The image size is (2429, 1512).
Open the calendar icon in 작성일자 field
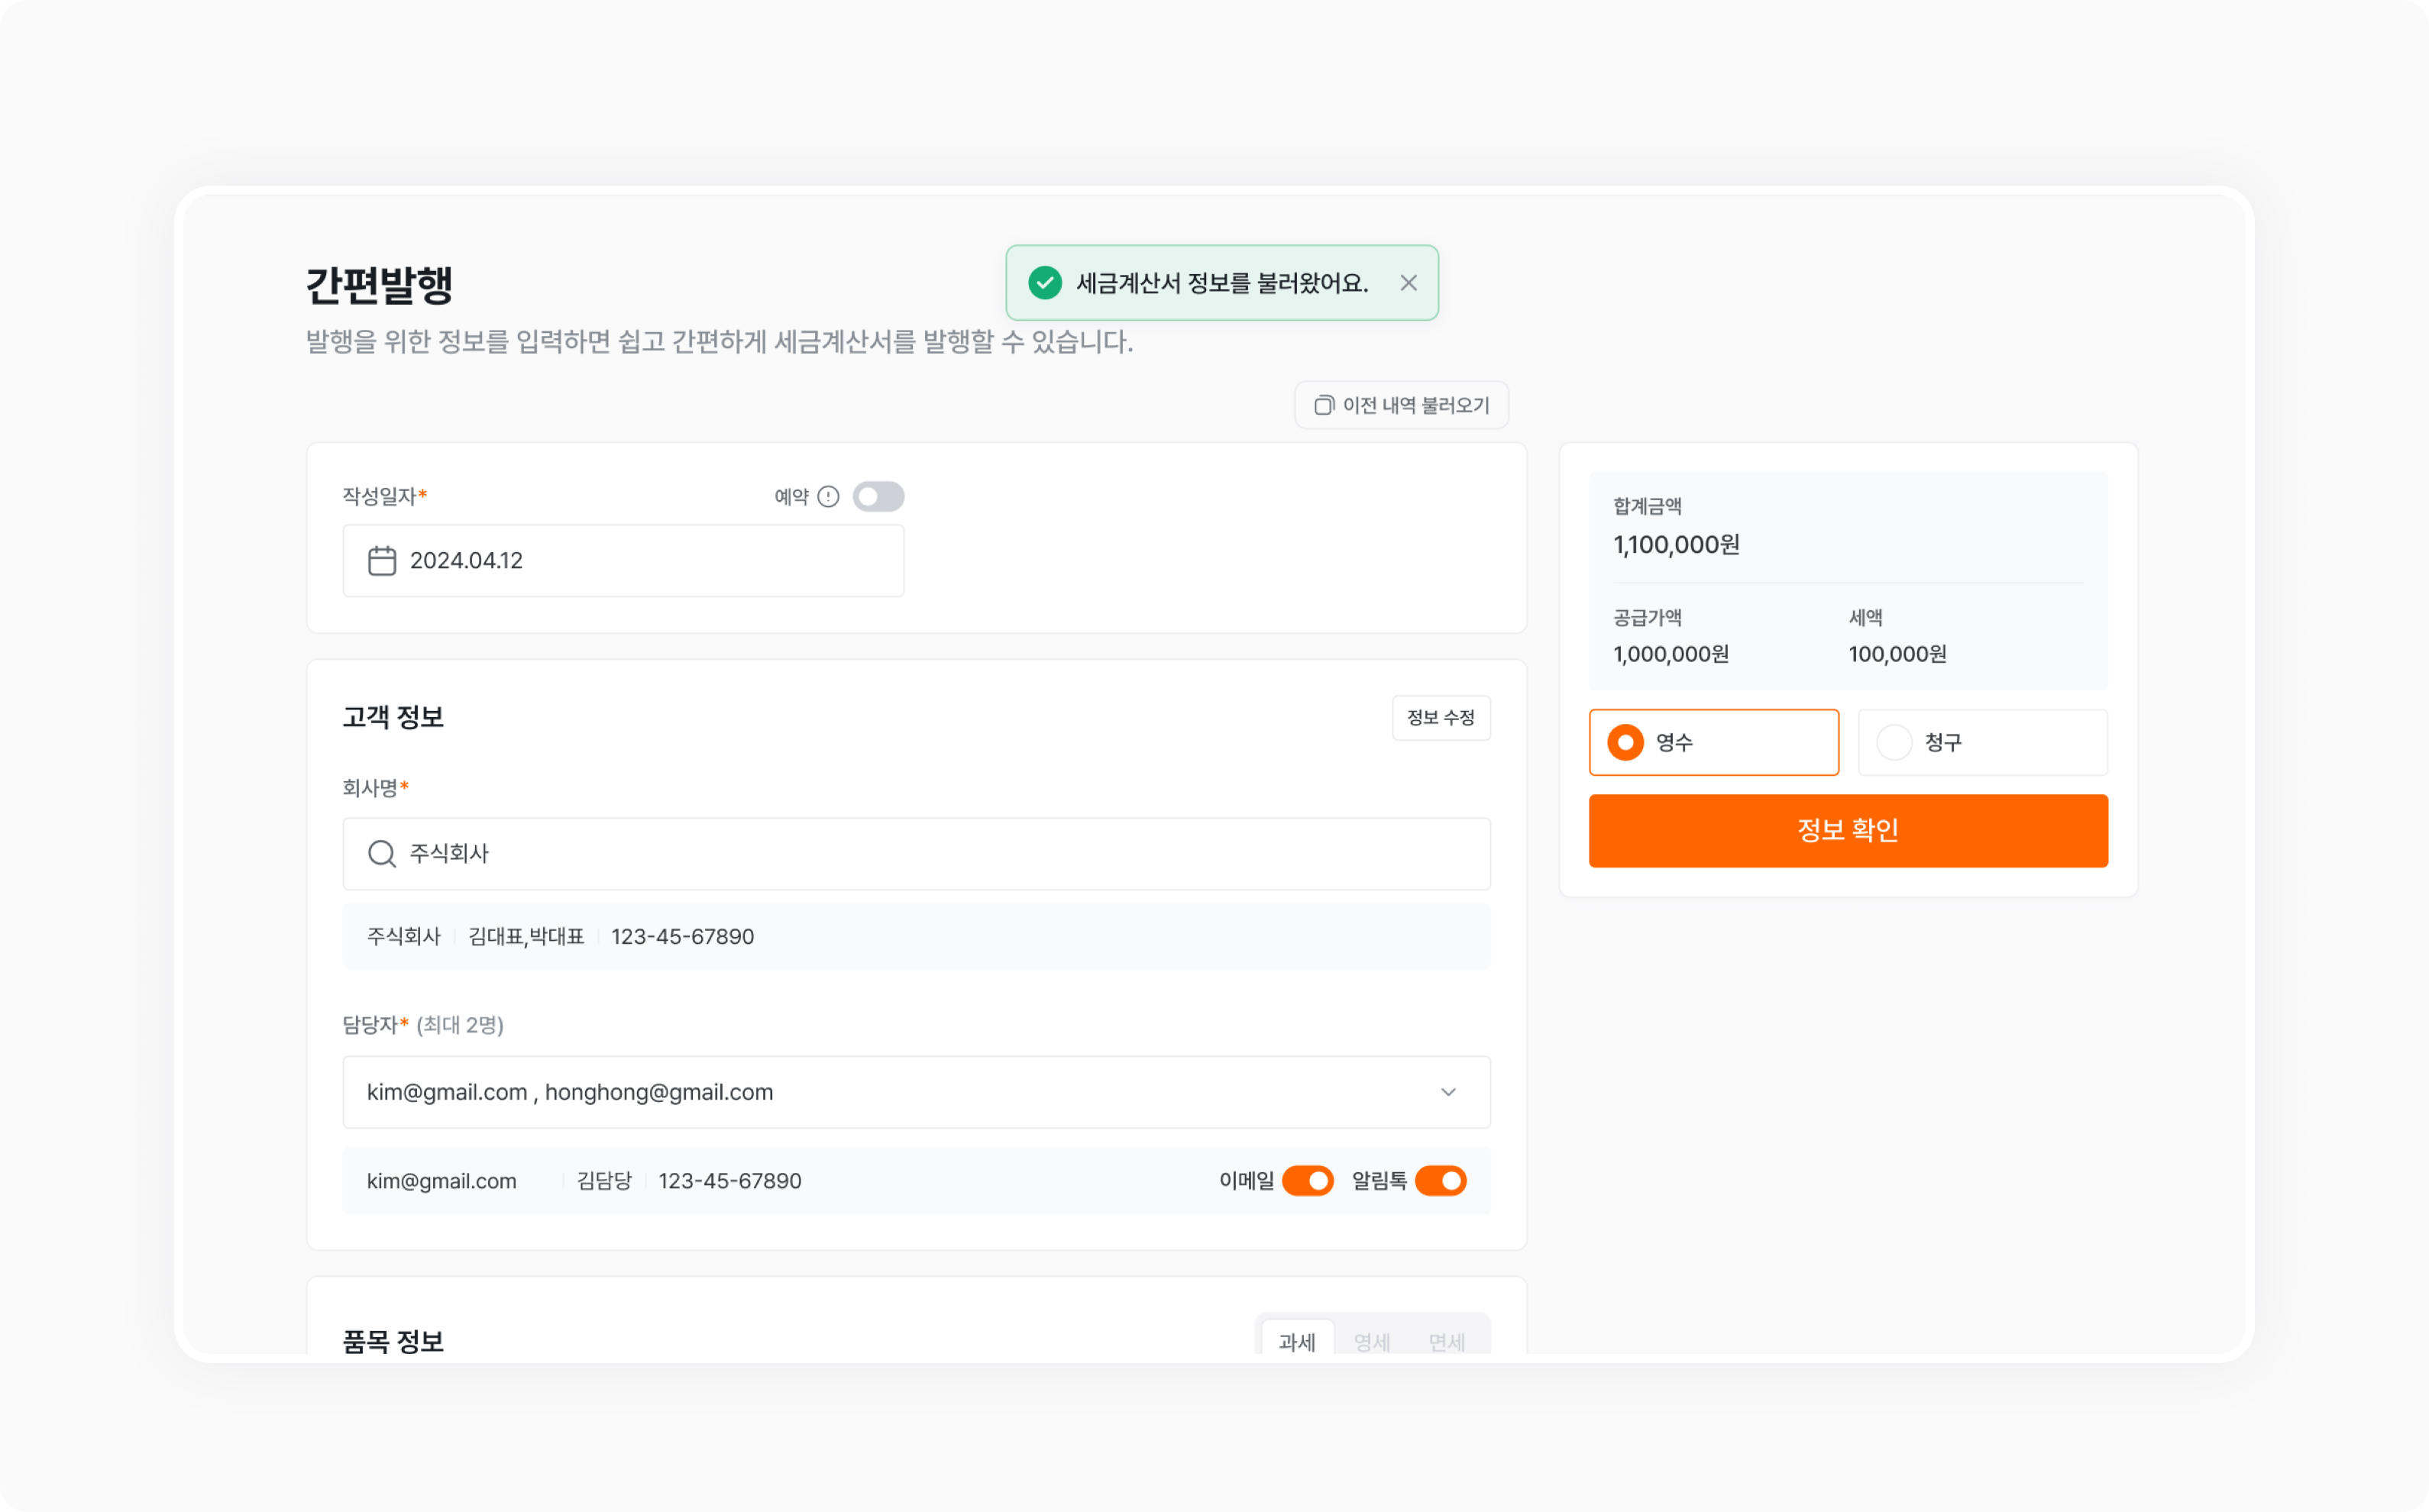click(381, 560)
